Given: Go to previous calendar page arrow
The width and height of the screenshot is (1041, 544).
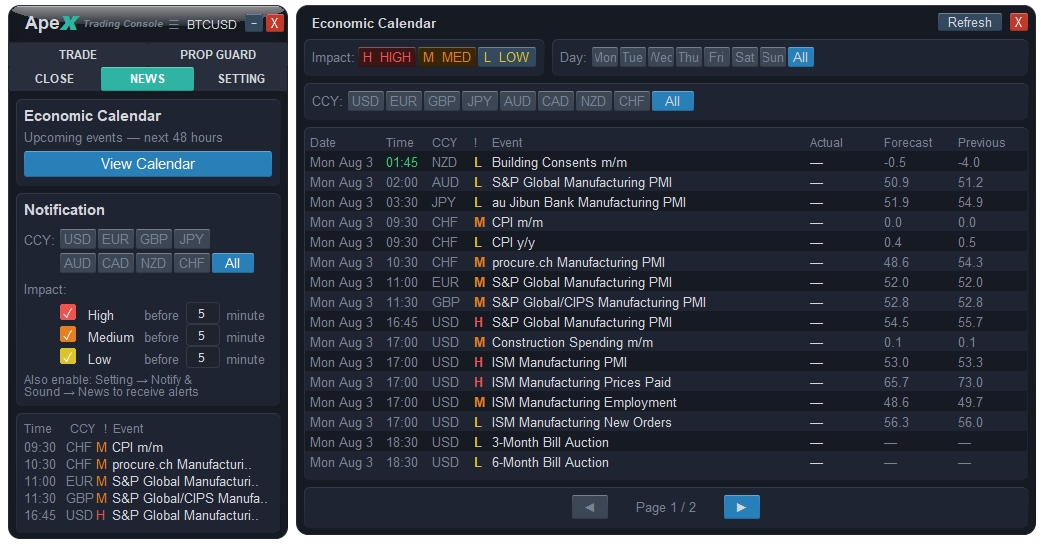Looking at the screenshot, I should pyautogui.click(x=590, y=507).
